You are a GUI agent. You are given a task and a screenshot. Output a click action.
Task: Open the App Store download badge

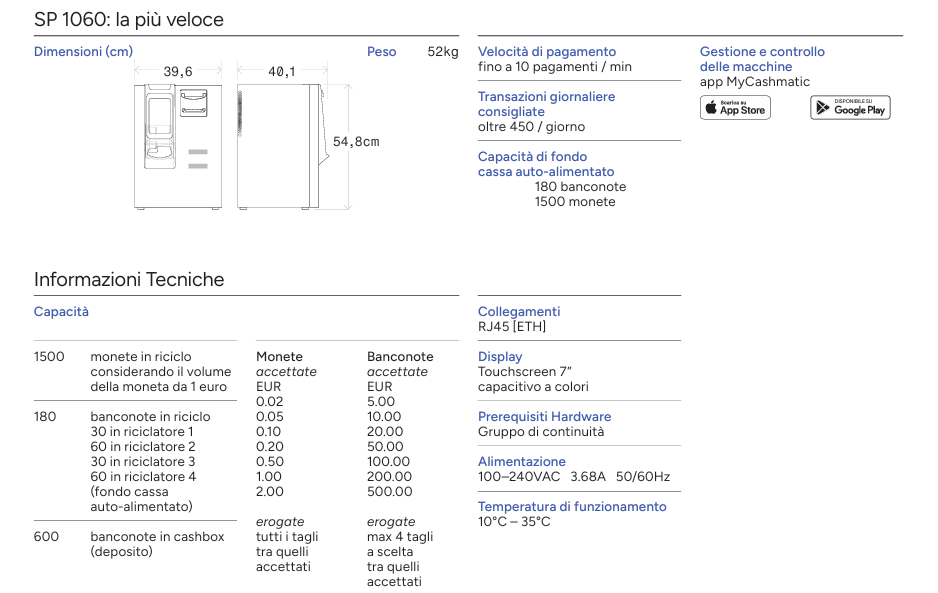pos(735,108)
